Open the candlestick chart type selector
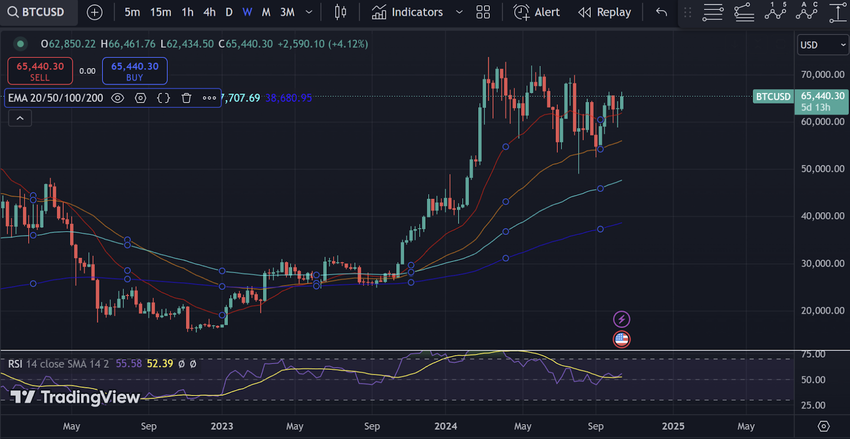 pyautogui.click(x=340, y=12)
